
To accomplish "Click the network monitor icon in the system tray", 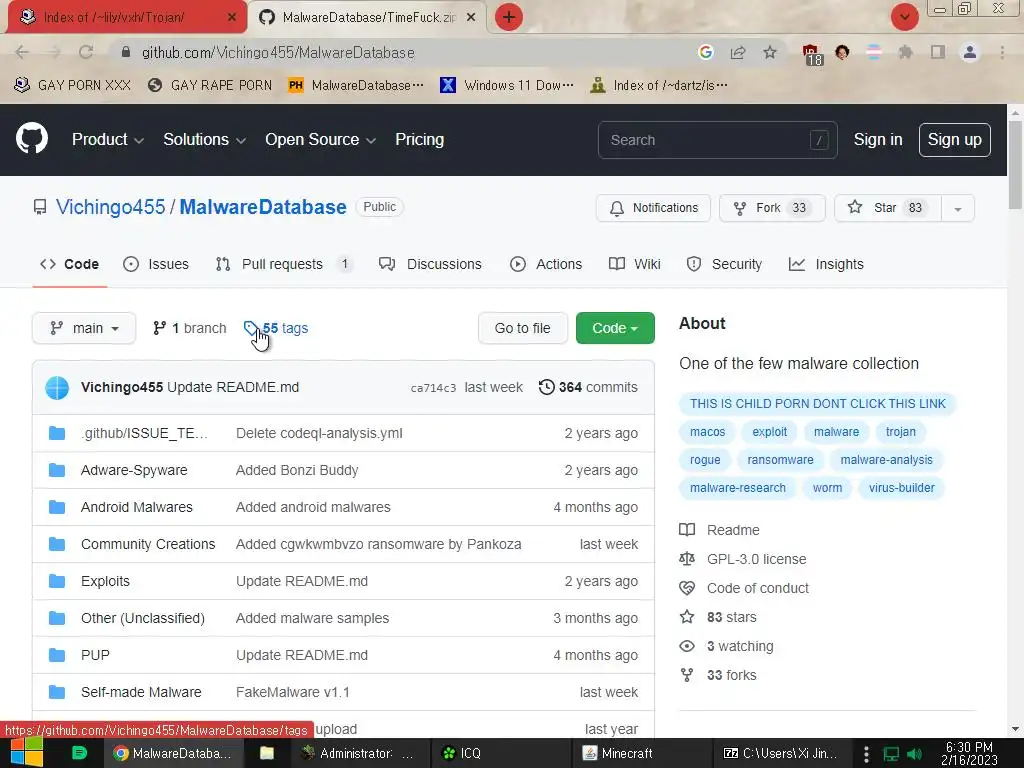I will tap(891, 754).
